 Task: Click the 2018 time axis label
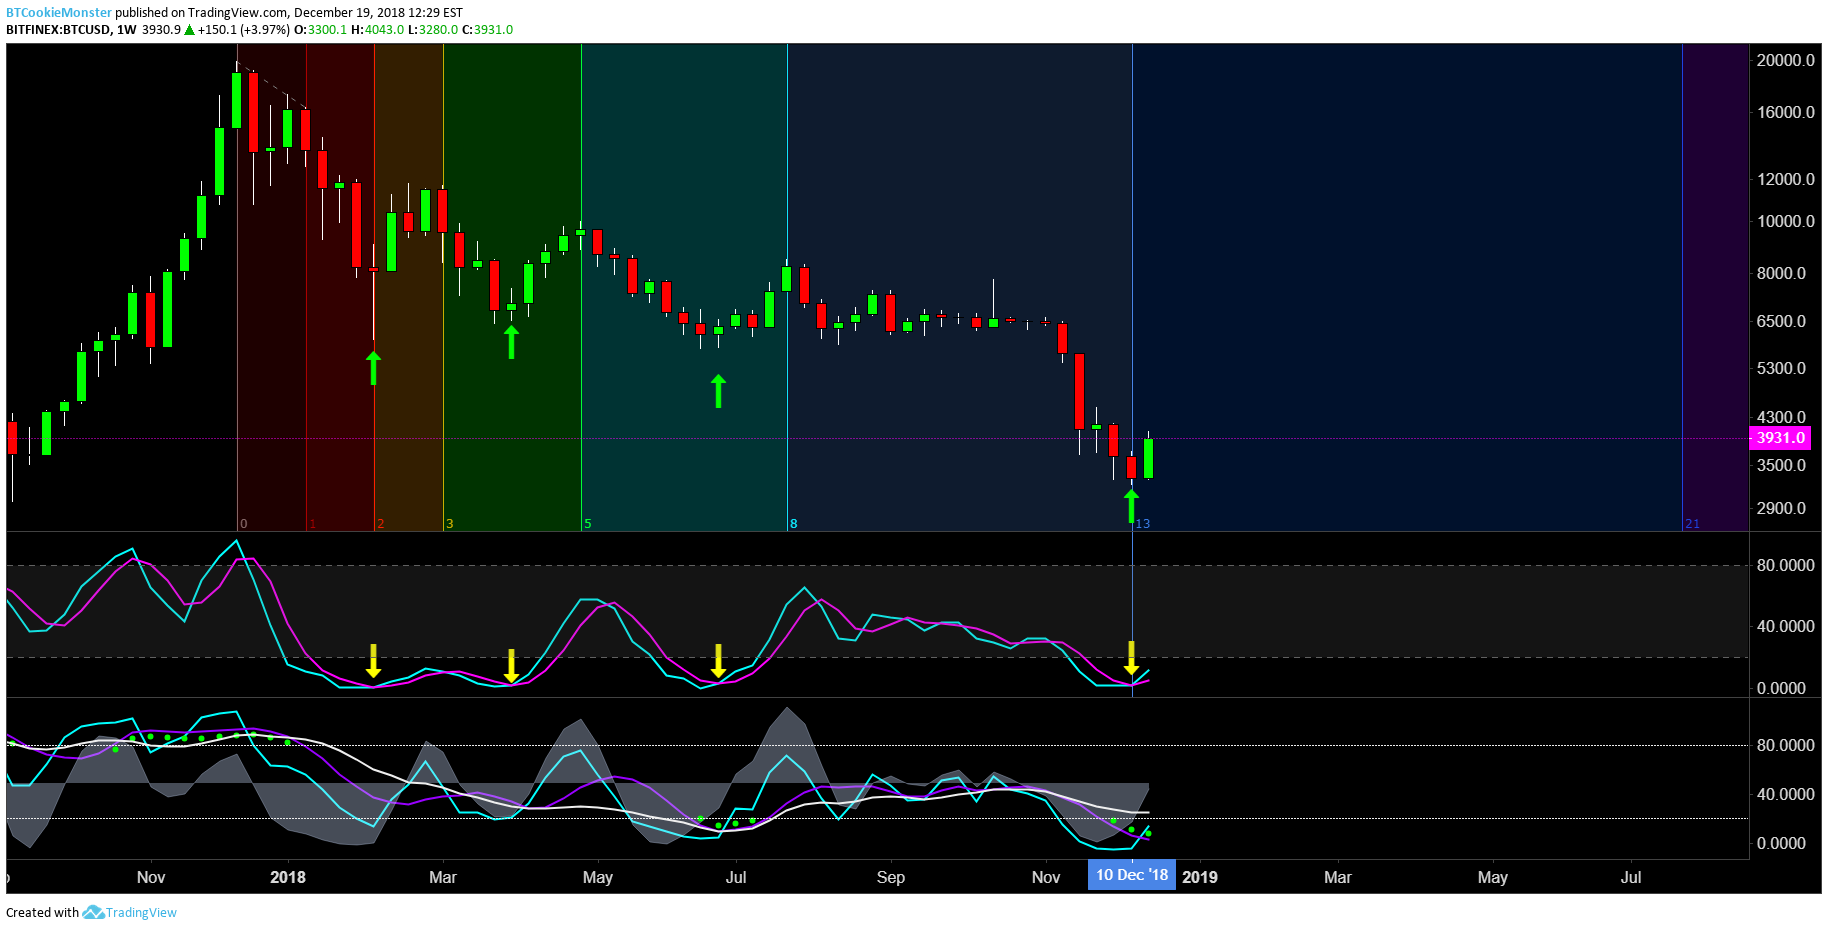tap(288, 877)
